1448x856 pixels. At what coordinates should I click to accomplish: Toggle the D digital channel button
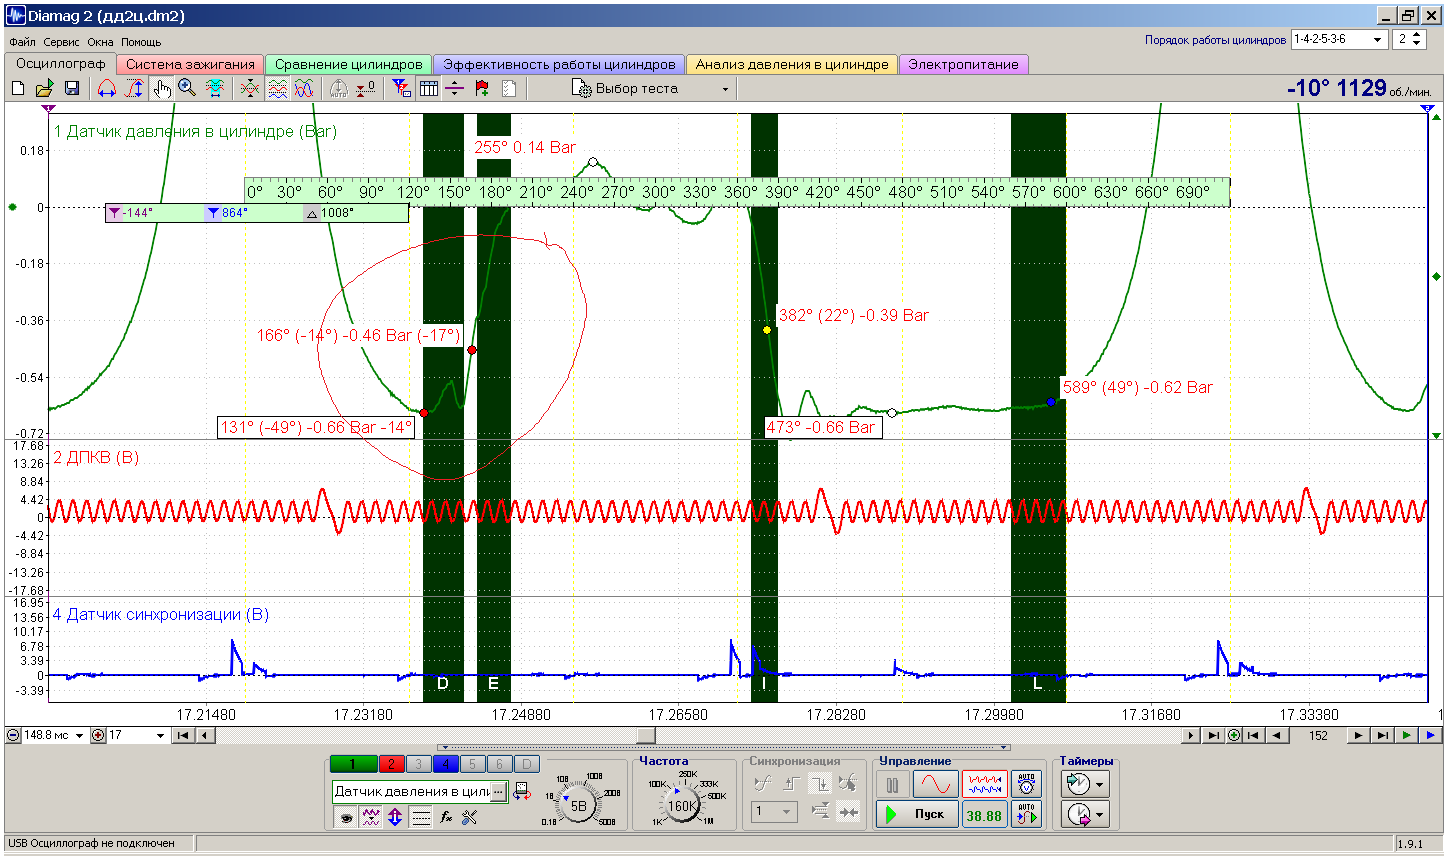[526, 764]
